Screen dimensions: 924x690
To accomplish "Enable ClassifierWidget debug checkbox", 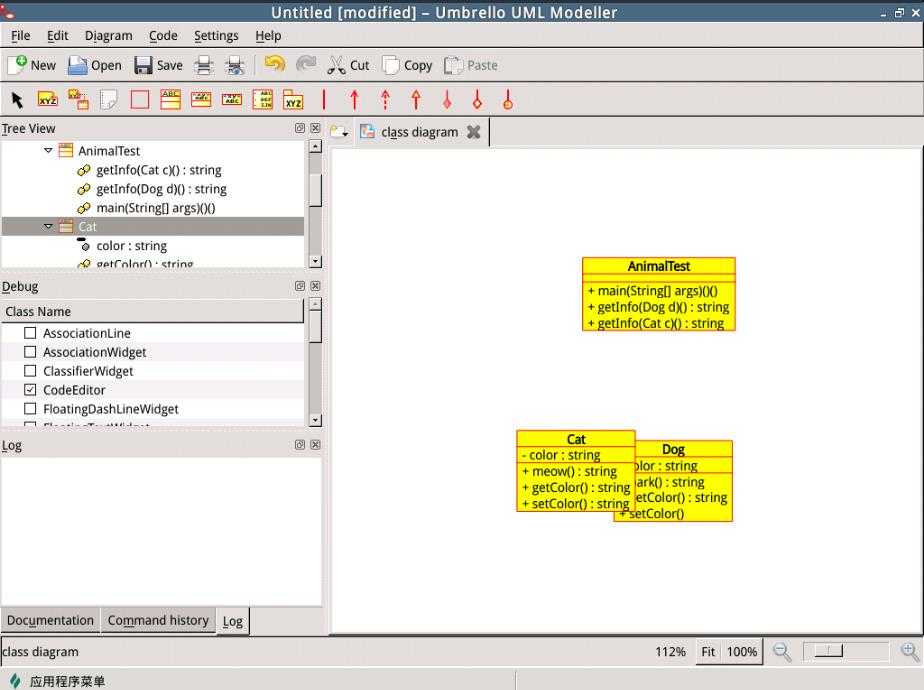I will click(30, 371).
